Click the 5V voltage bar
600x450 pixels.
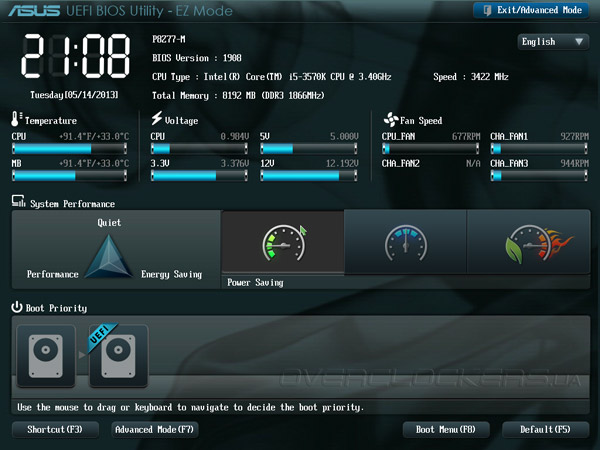(x=309, y=148)
